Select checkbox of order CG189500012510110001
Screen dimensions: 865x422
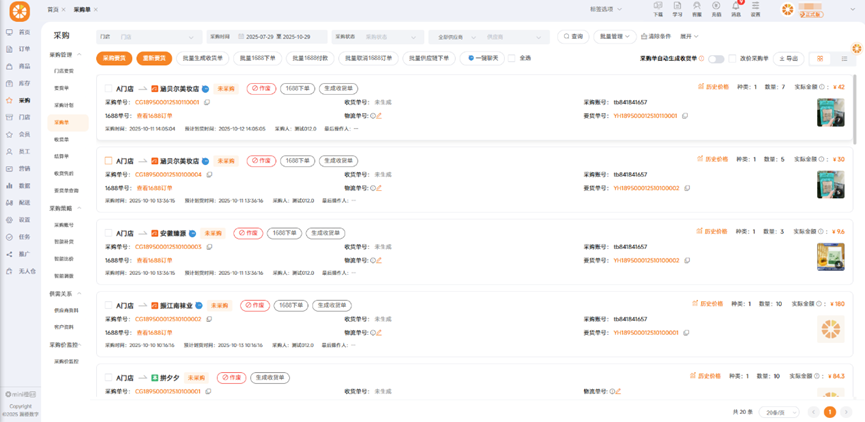(108, 88)
